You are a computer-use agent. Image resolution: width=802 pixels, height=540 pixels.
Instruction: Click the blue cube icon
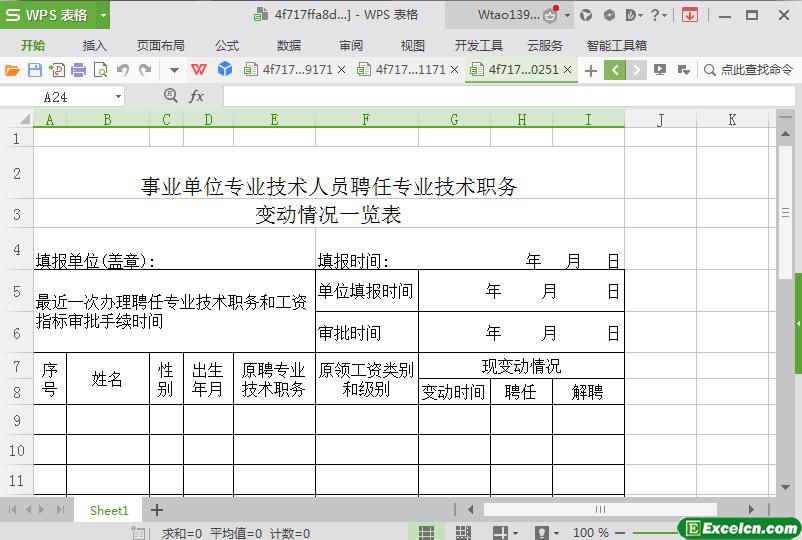[x=225, y=69]
